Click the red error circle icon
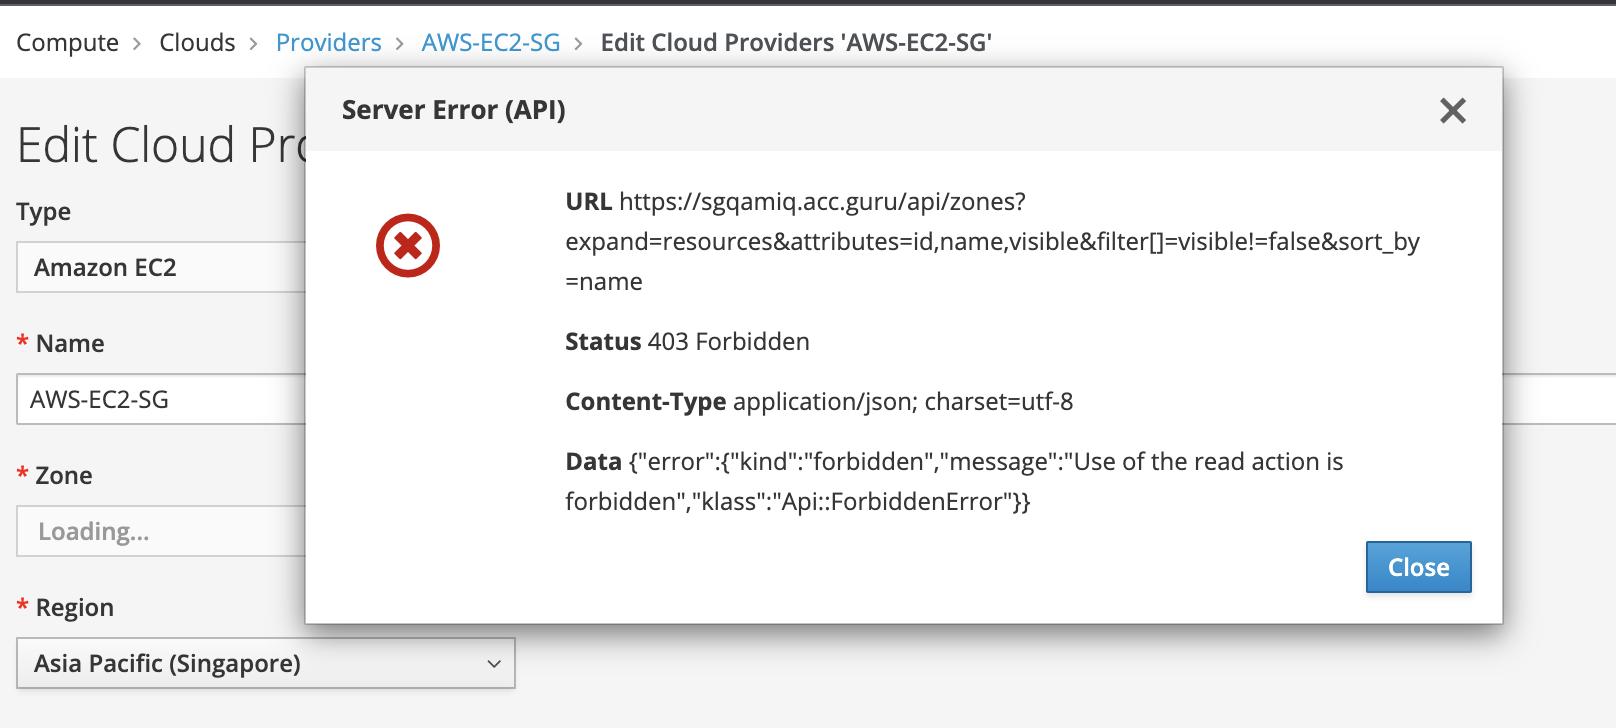The image size is (1616, 728). (408, 245)
